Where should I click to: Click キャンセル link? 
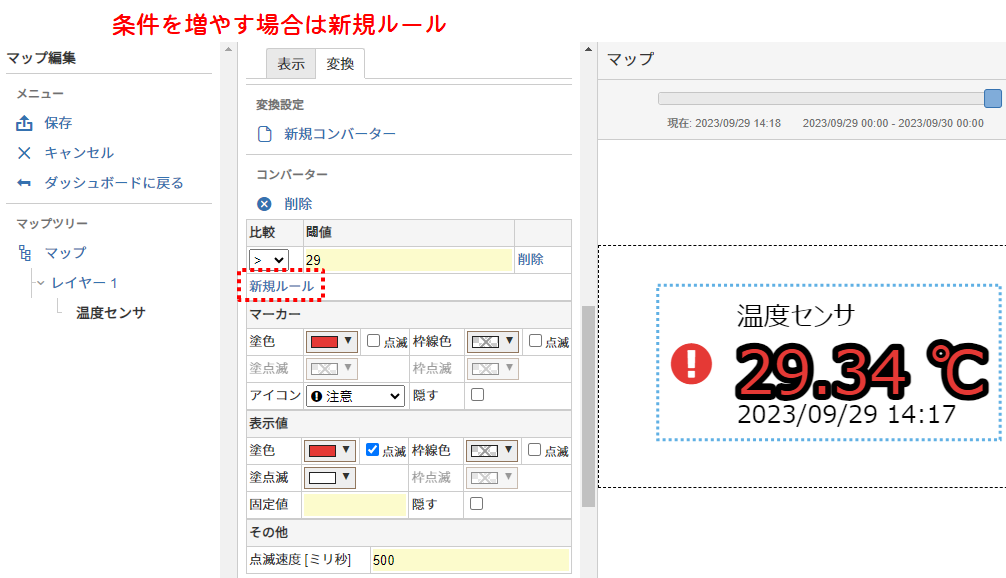coord(79,153)
